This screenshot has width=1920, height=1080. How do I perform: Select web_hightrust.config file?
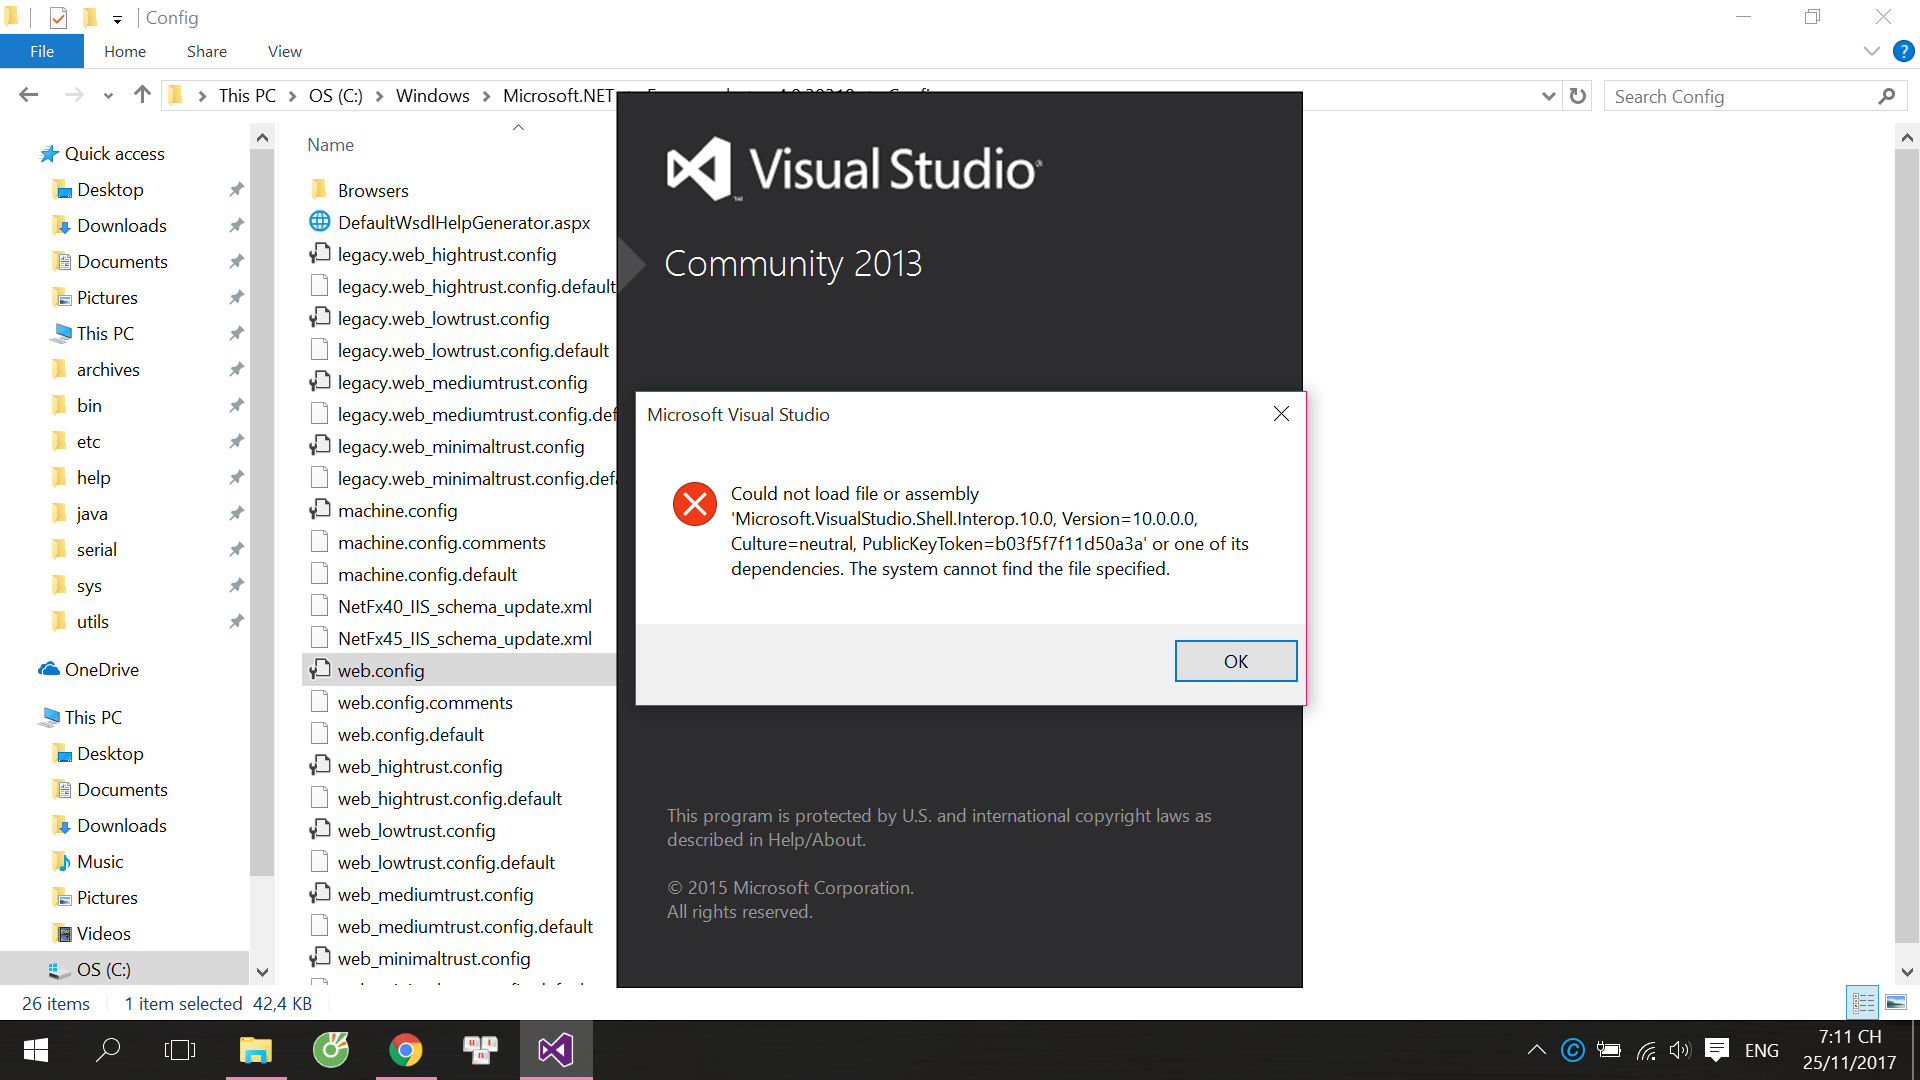(420, 766)
